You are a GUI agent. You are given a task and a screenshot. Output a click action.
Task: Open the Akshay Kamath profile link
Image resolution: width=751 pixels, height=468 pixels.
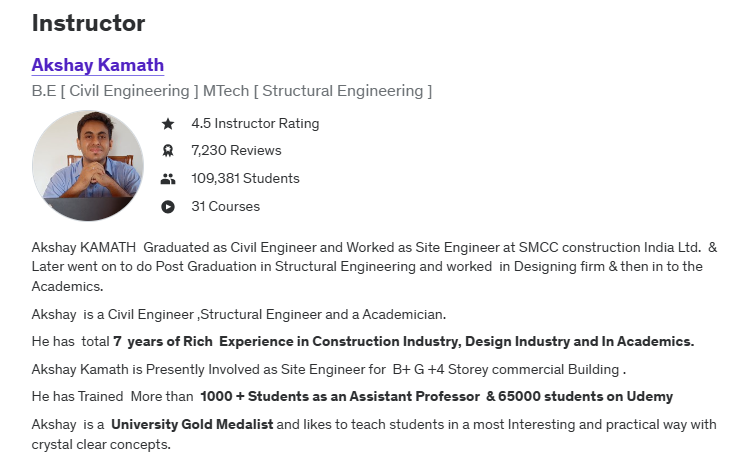coord(98,65)
